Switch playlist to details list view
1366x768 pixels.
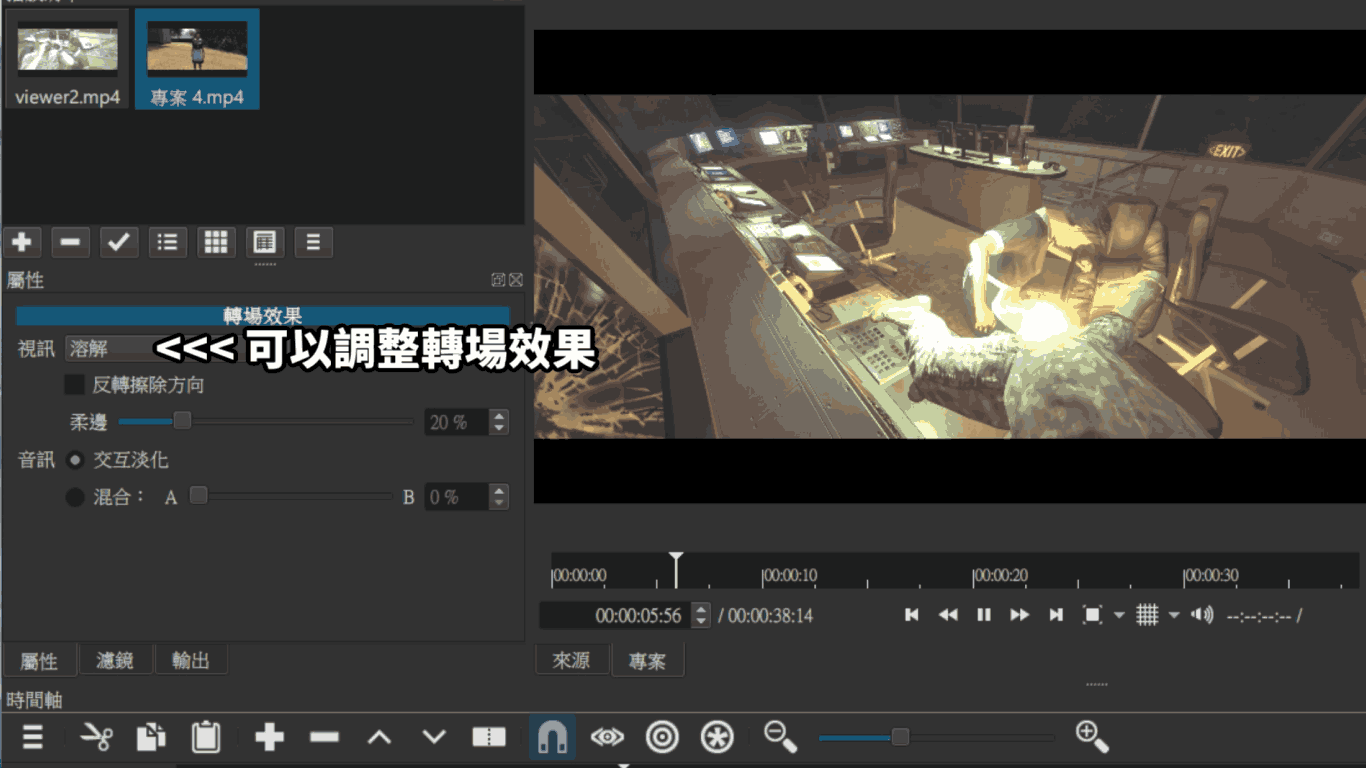click(167, 242)
